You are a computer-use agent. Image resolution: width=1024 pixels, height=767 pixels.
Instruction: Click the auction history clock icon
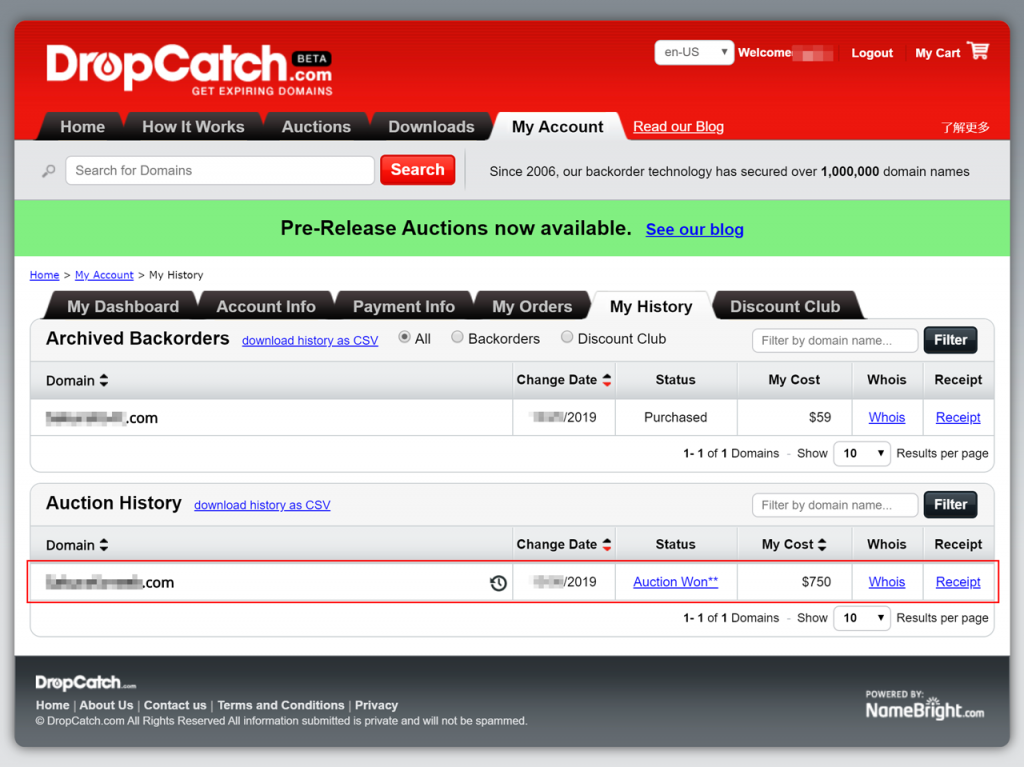tap(498, 583)
